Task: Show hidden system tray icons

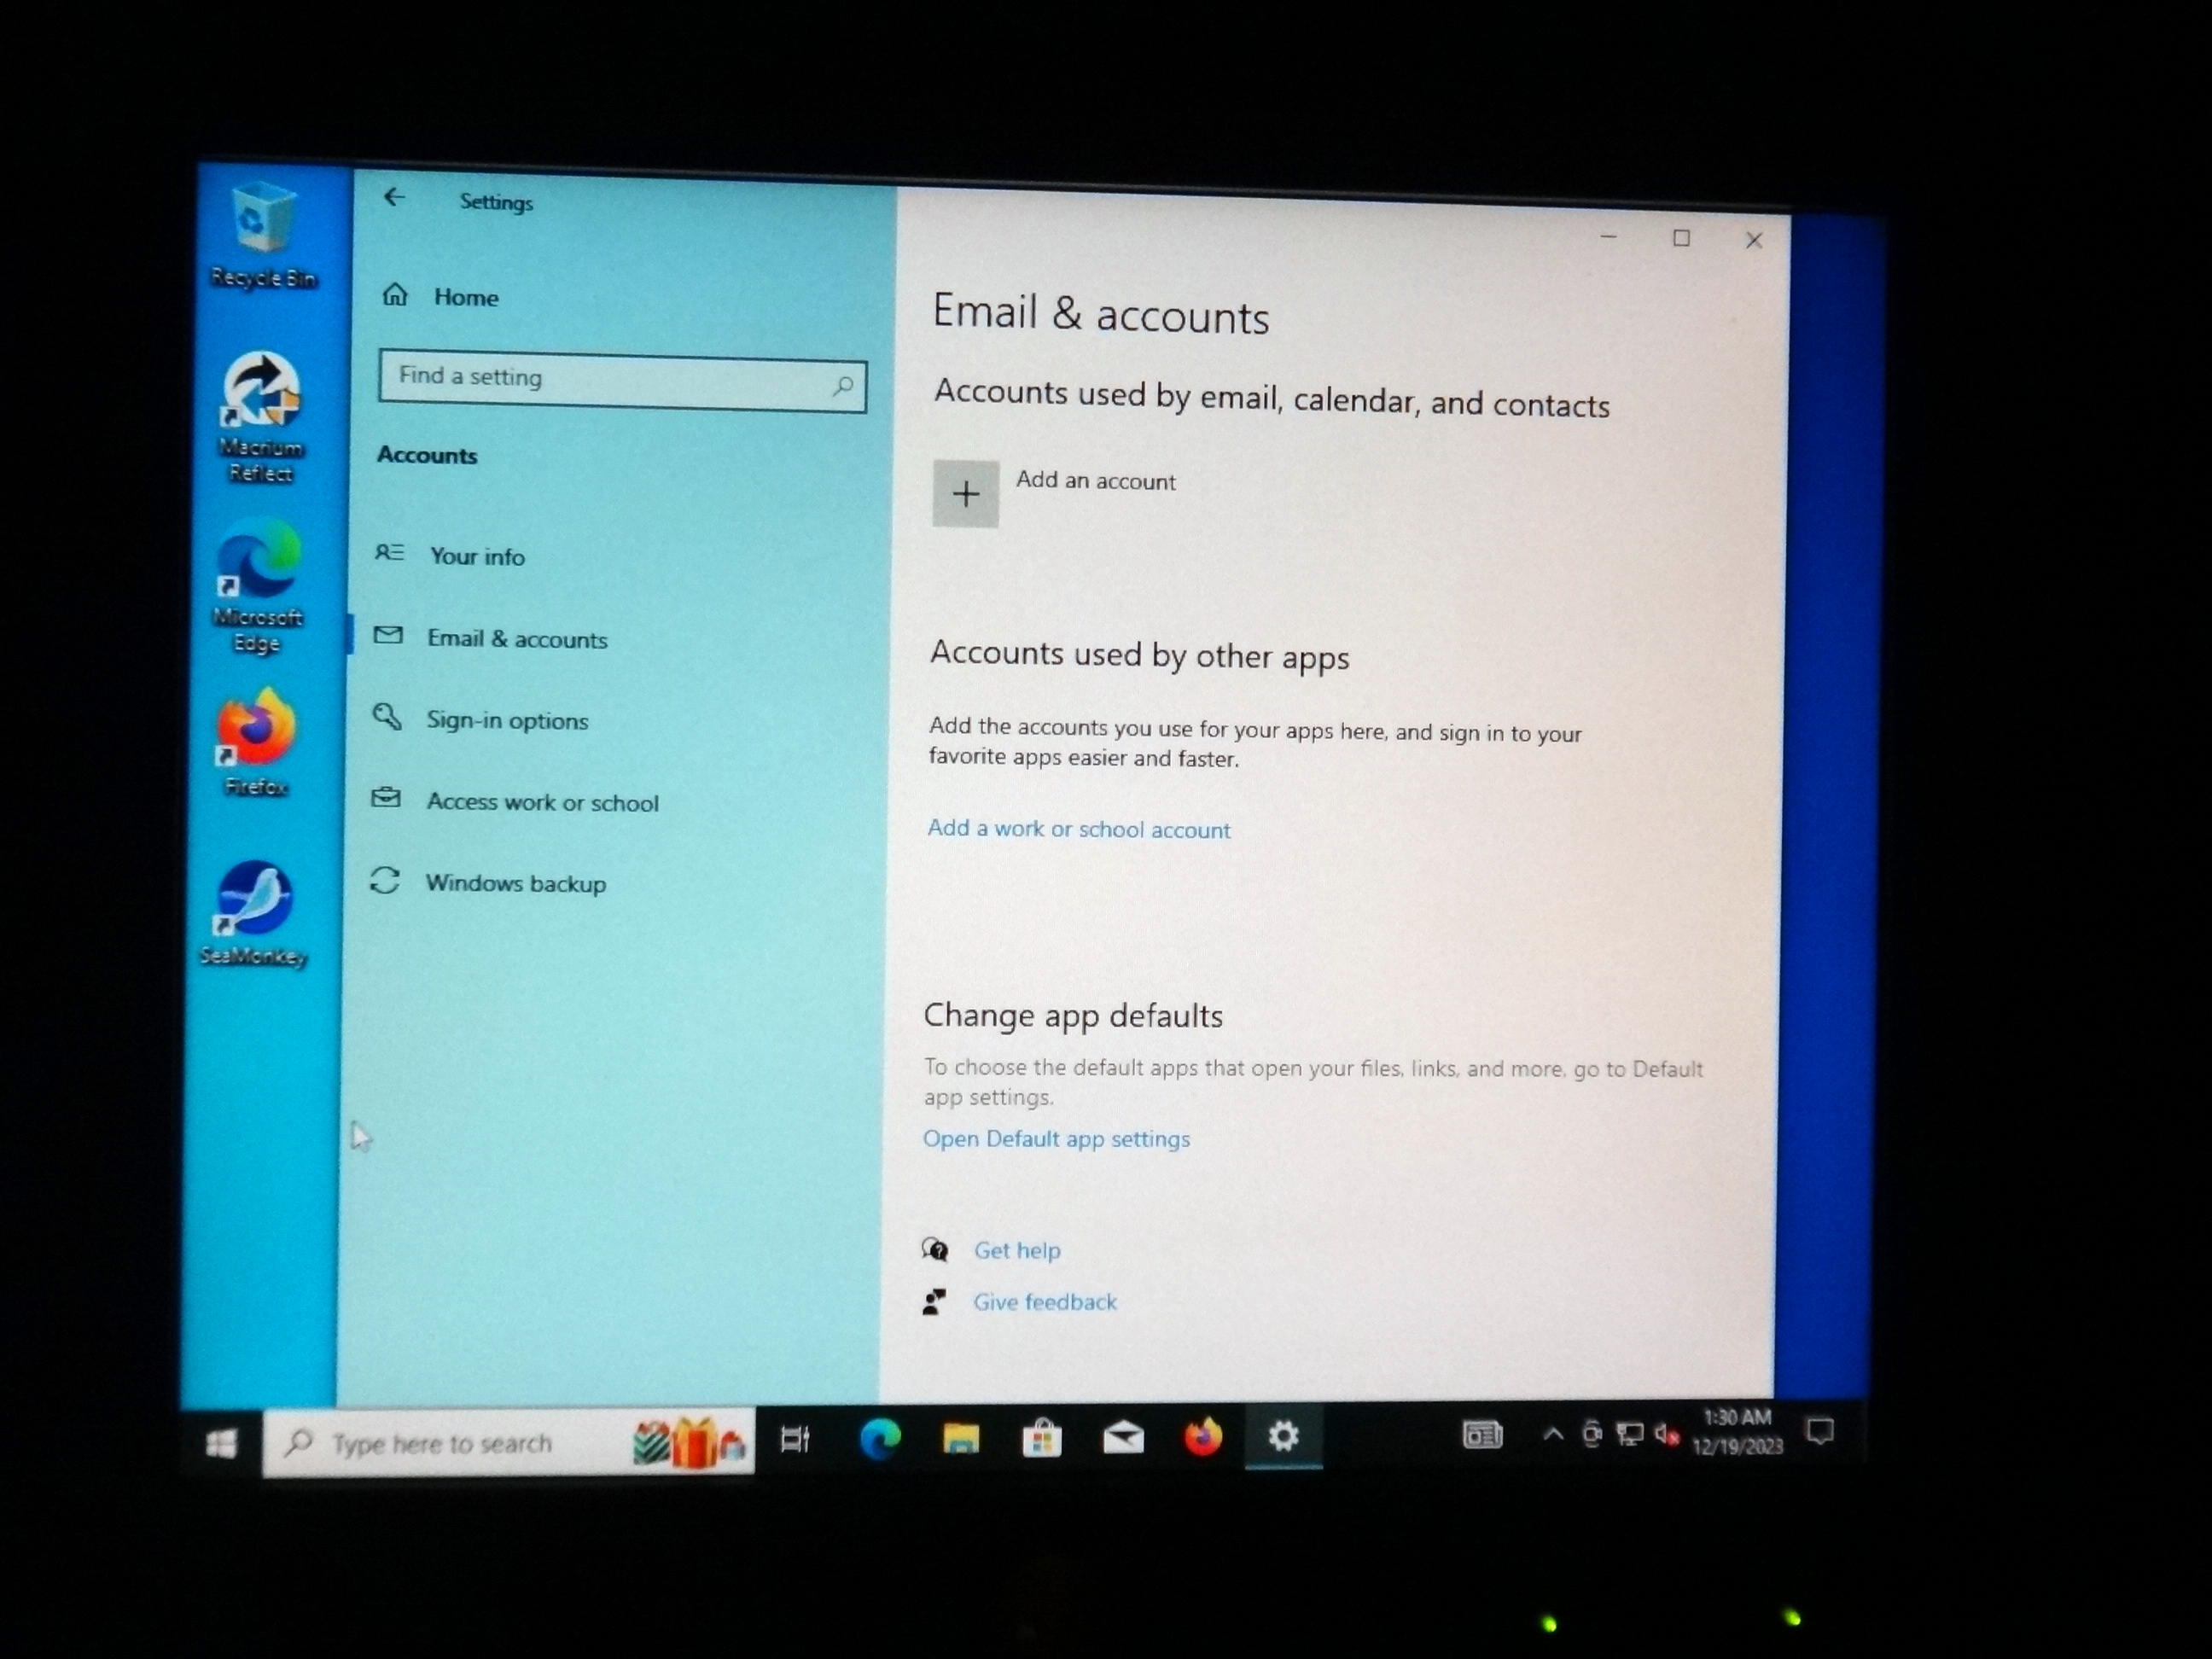Action: coord(1553,1434)
